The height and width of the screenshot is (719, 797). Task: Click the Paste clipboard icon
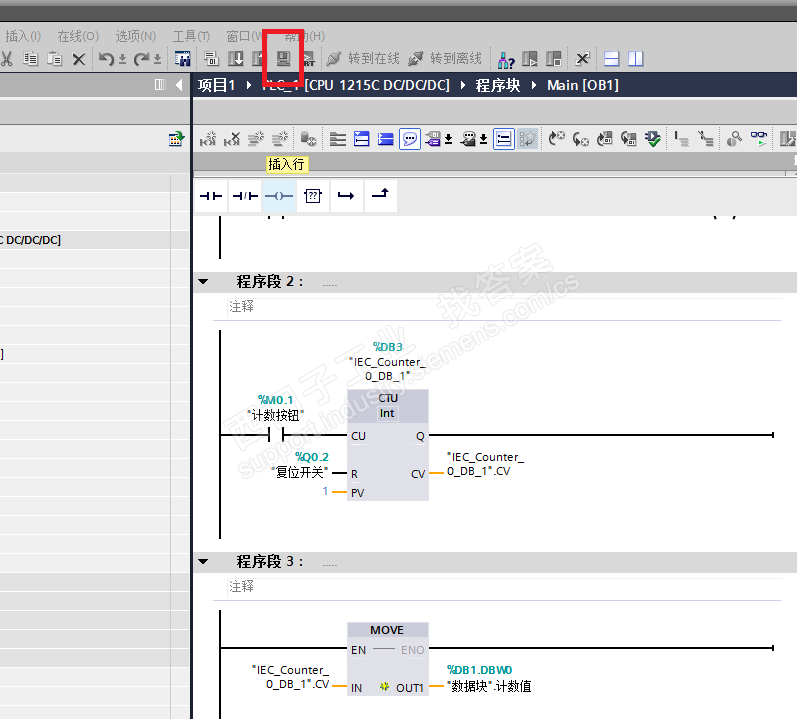(54, 59)
